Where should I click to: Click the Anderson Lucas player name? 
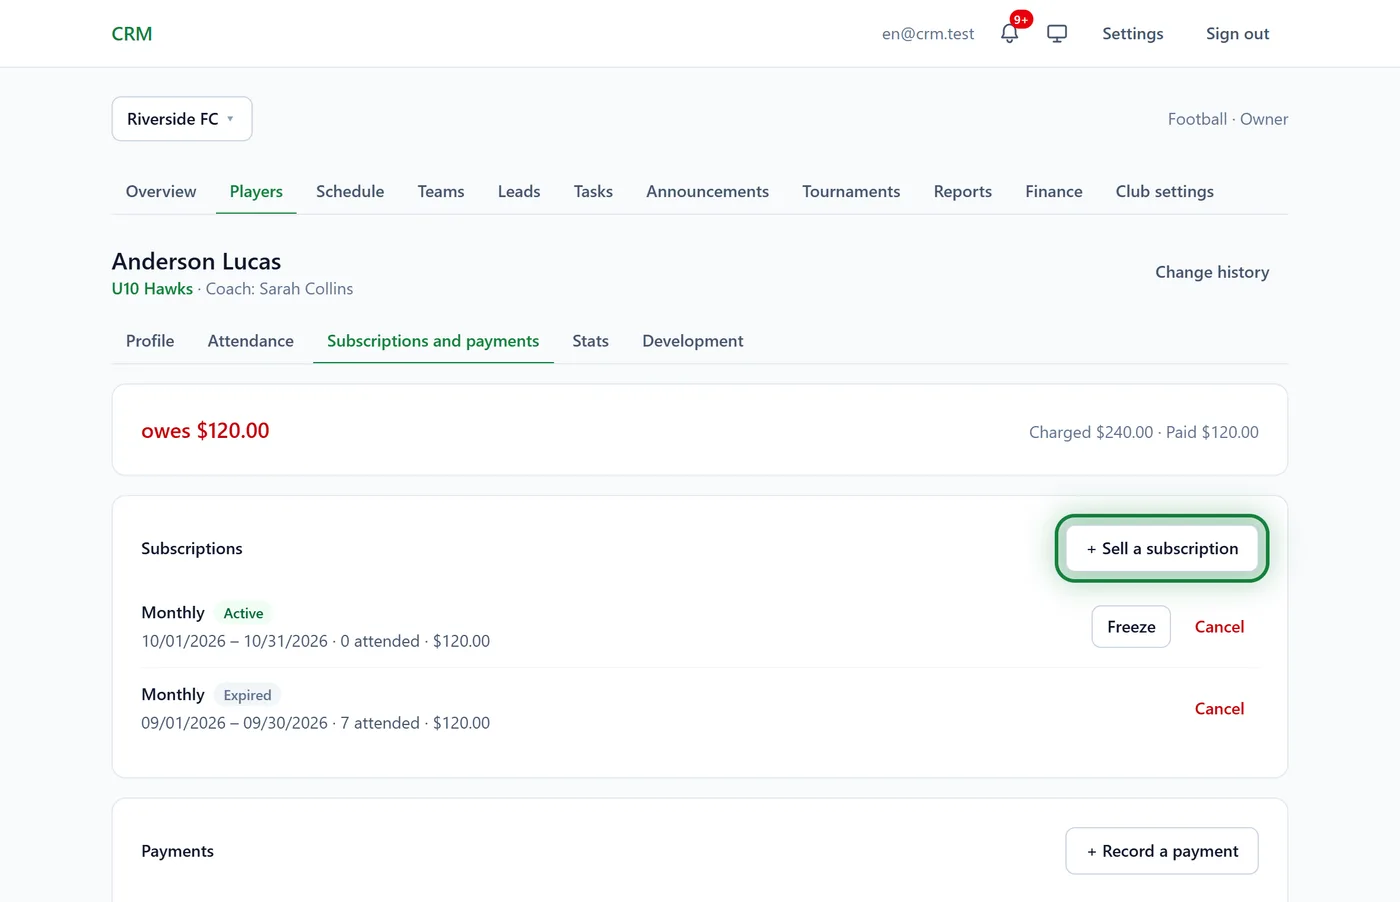click(197, 262)
